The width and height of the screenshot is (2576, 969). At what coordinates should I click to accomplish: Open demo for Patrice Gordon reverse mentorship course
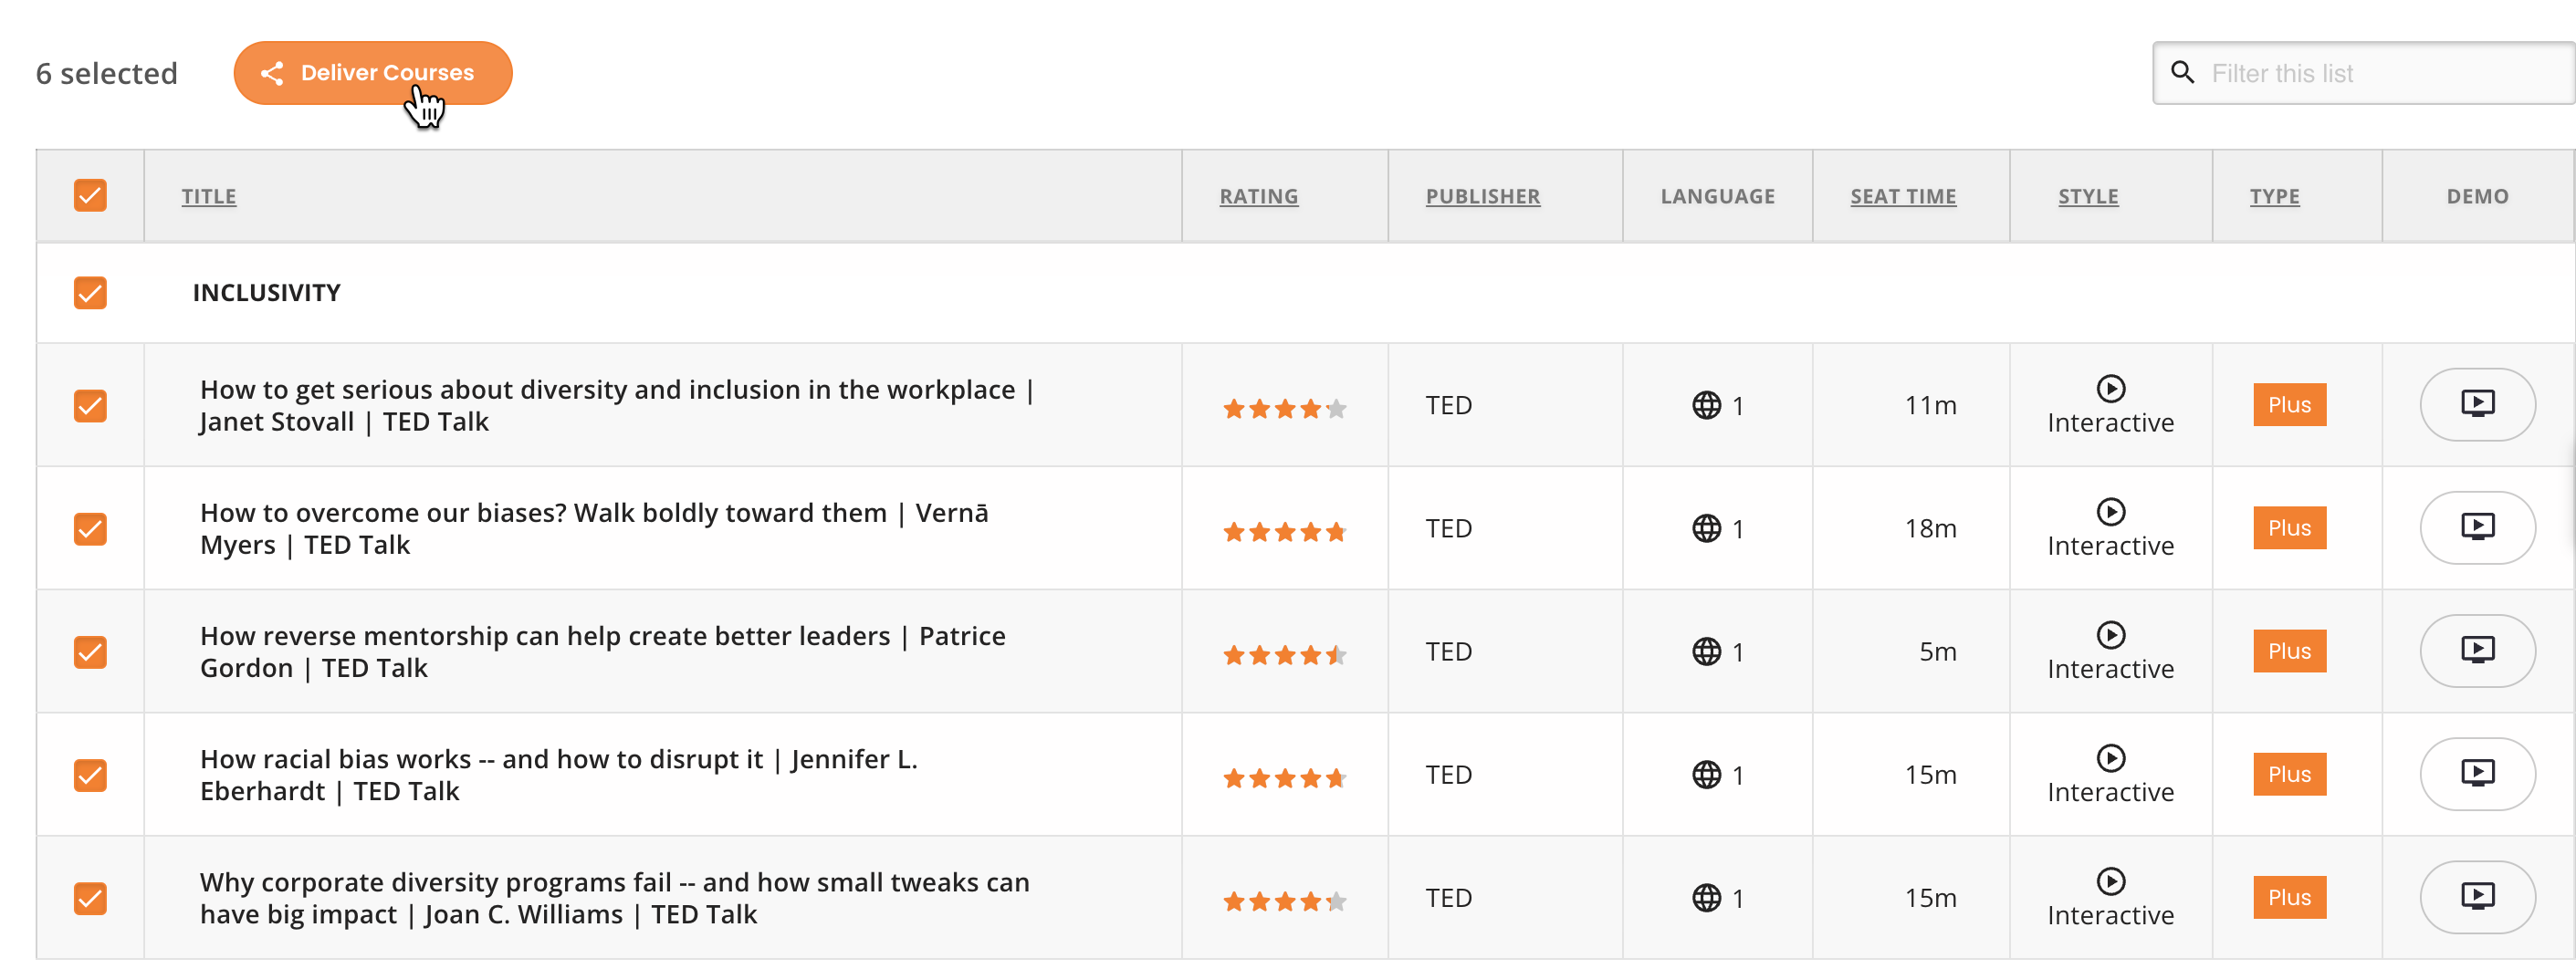(2477, 651)
